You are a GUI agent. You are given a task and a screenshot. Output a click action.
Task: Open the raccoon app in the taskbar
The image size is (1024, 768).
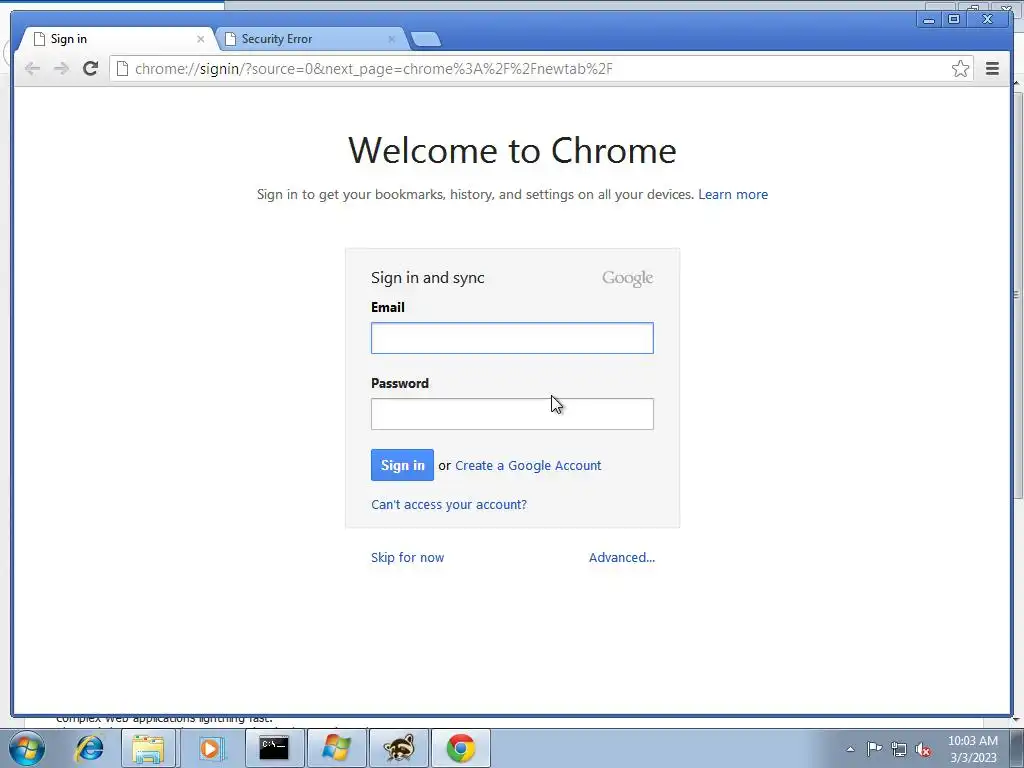(x=398, y=748)
